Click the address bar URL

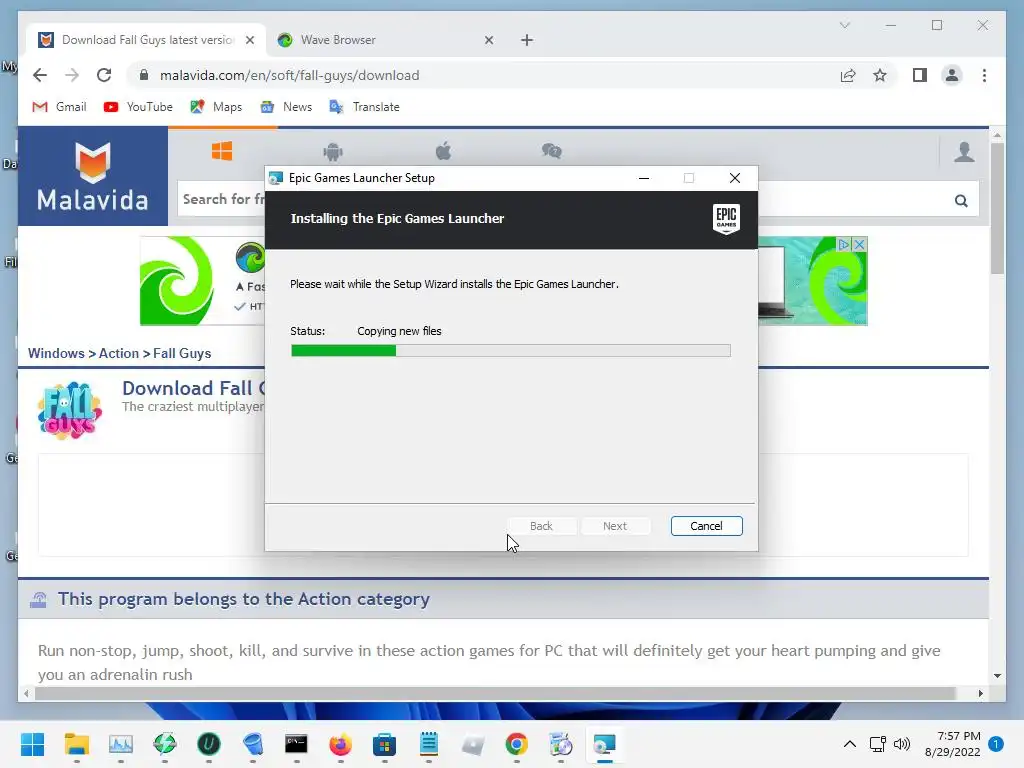[289, 75]
